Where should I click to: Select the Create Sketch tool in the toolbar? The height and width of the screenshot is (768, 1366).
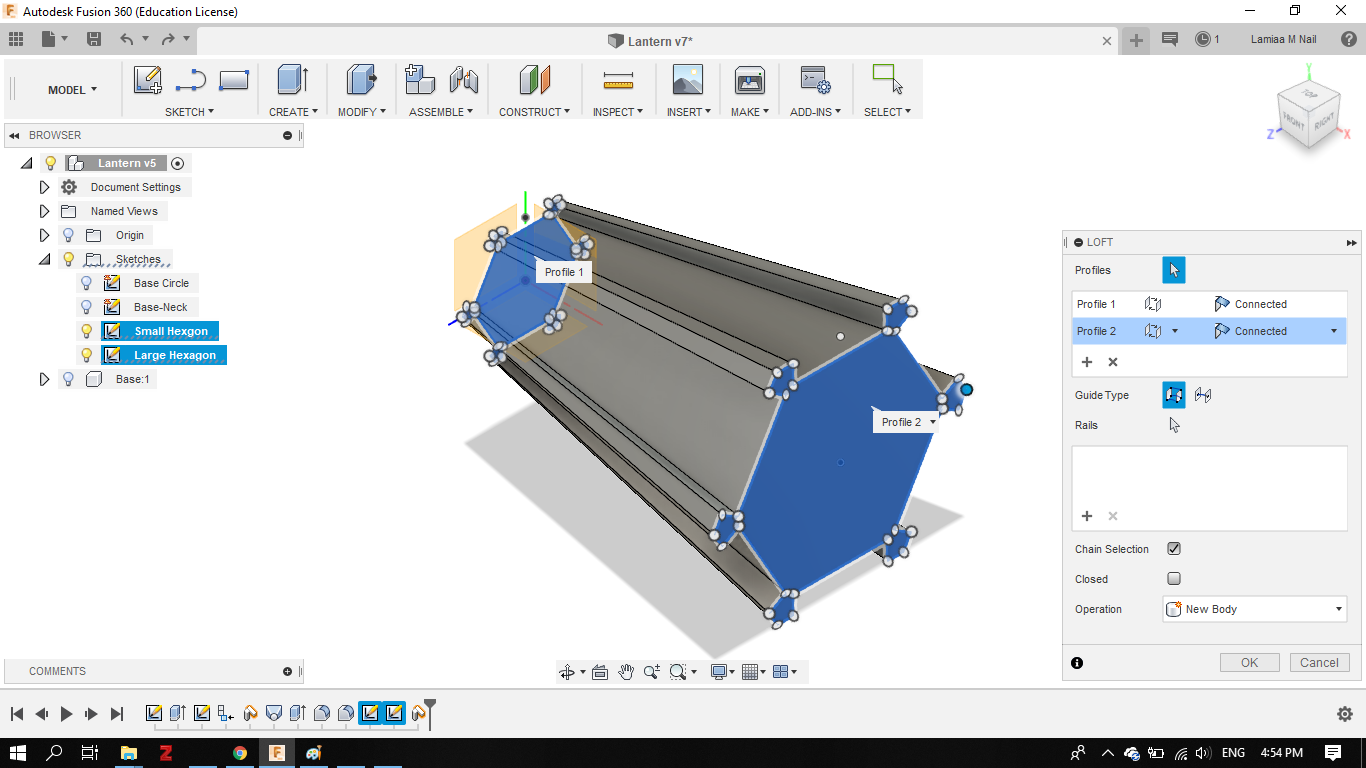(148, 80)
